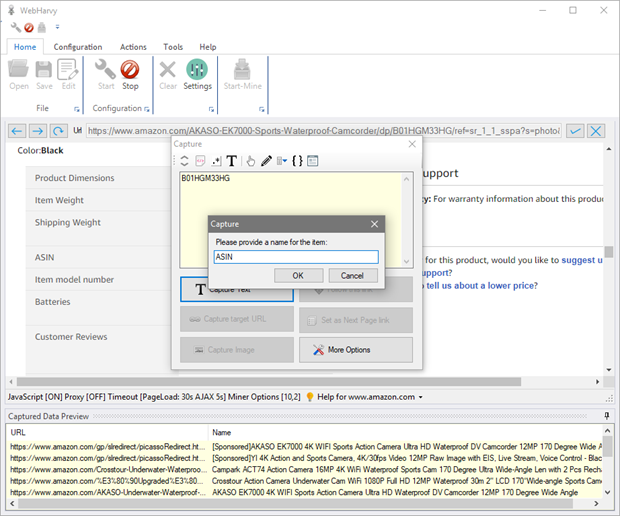Screen dimensions: 620x516
Task: Click the pencil icon in Capture toolbar
Action: [266, 160]
